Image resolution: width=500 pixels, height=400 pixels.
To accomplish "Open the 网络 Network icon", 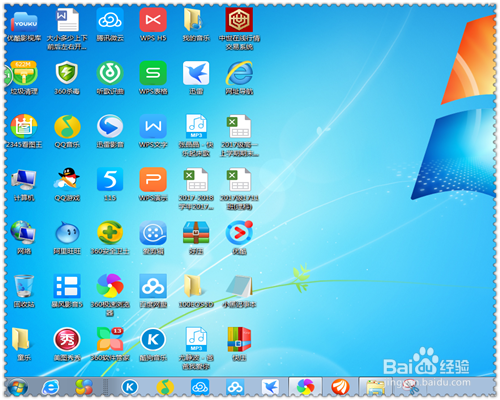I will 24,233.
